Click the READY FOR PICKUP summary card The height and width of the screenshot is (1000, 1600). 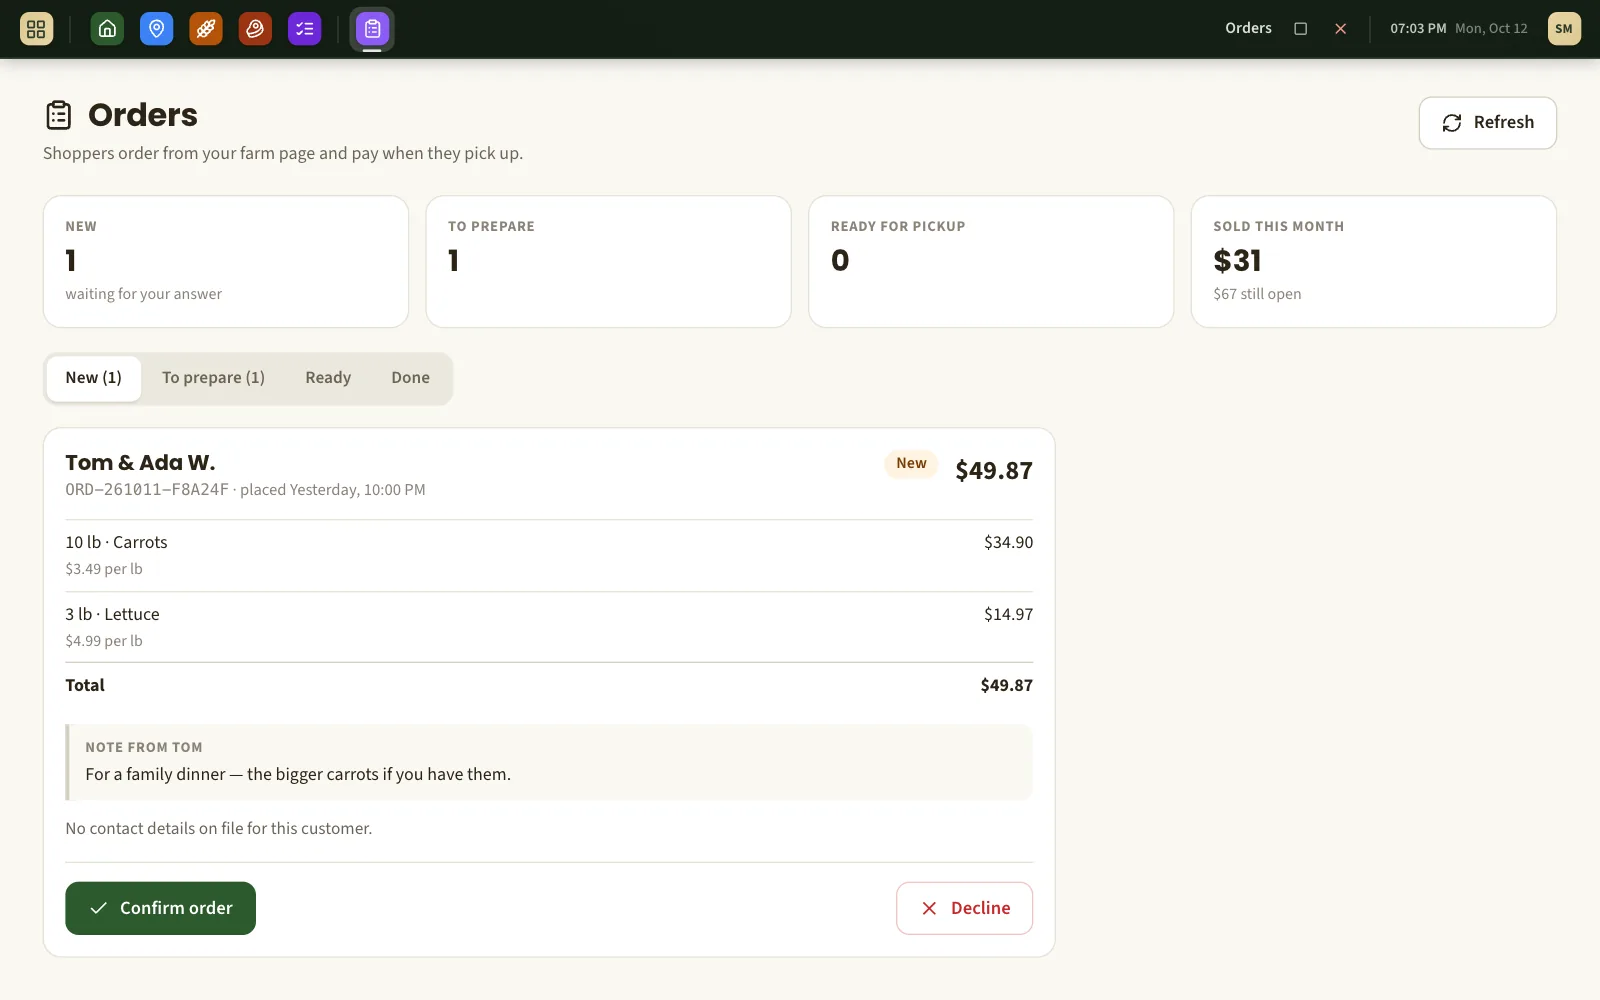point(991,262)
